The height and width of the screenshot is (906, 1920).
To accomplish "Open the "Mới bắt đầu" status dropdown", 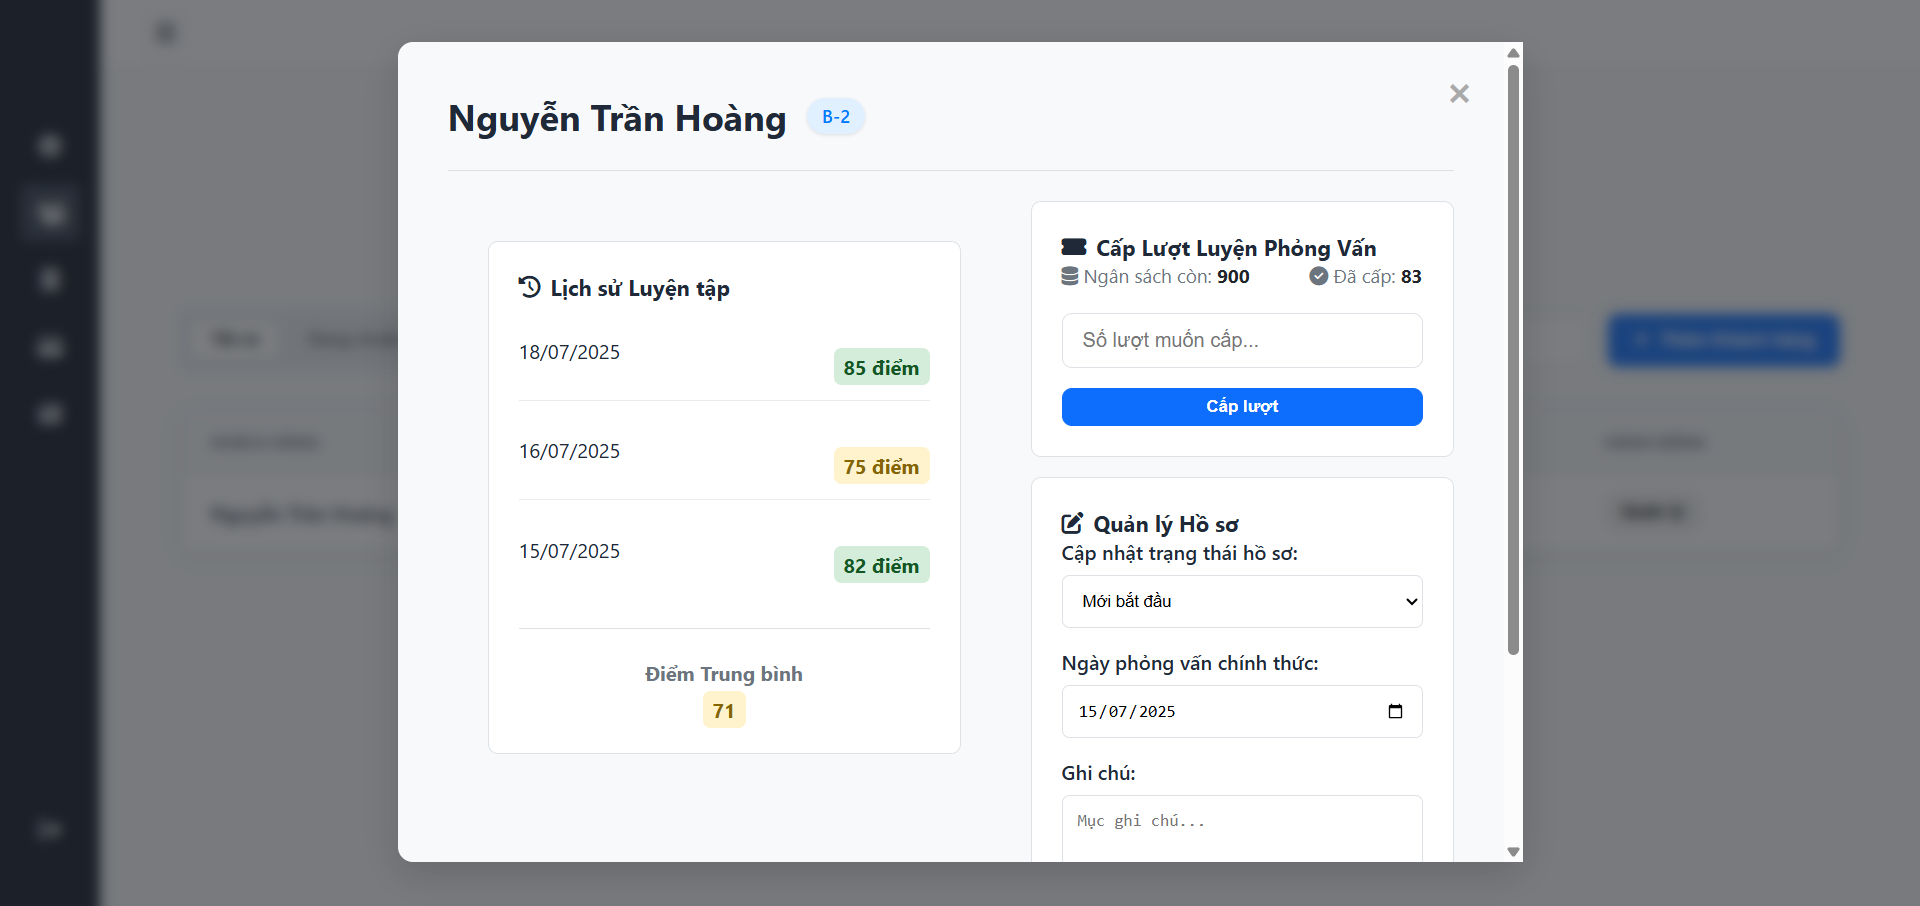I will (x=1241, y=601).
